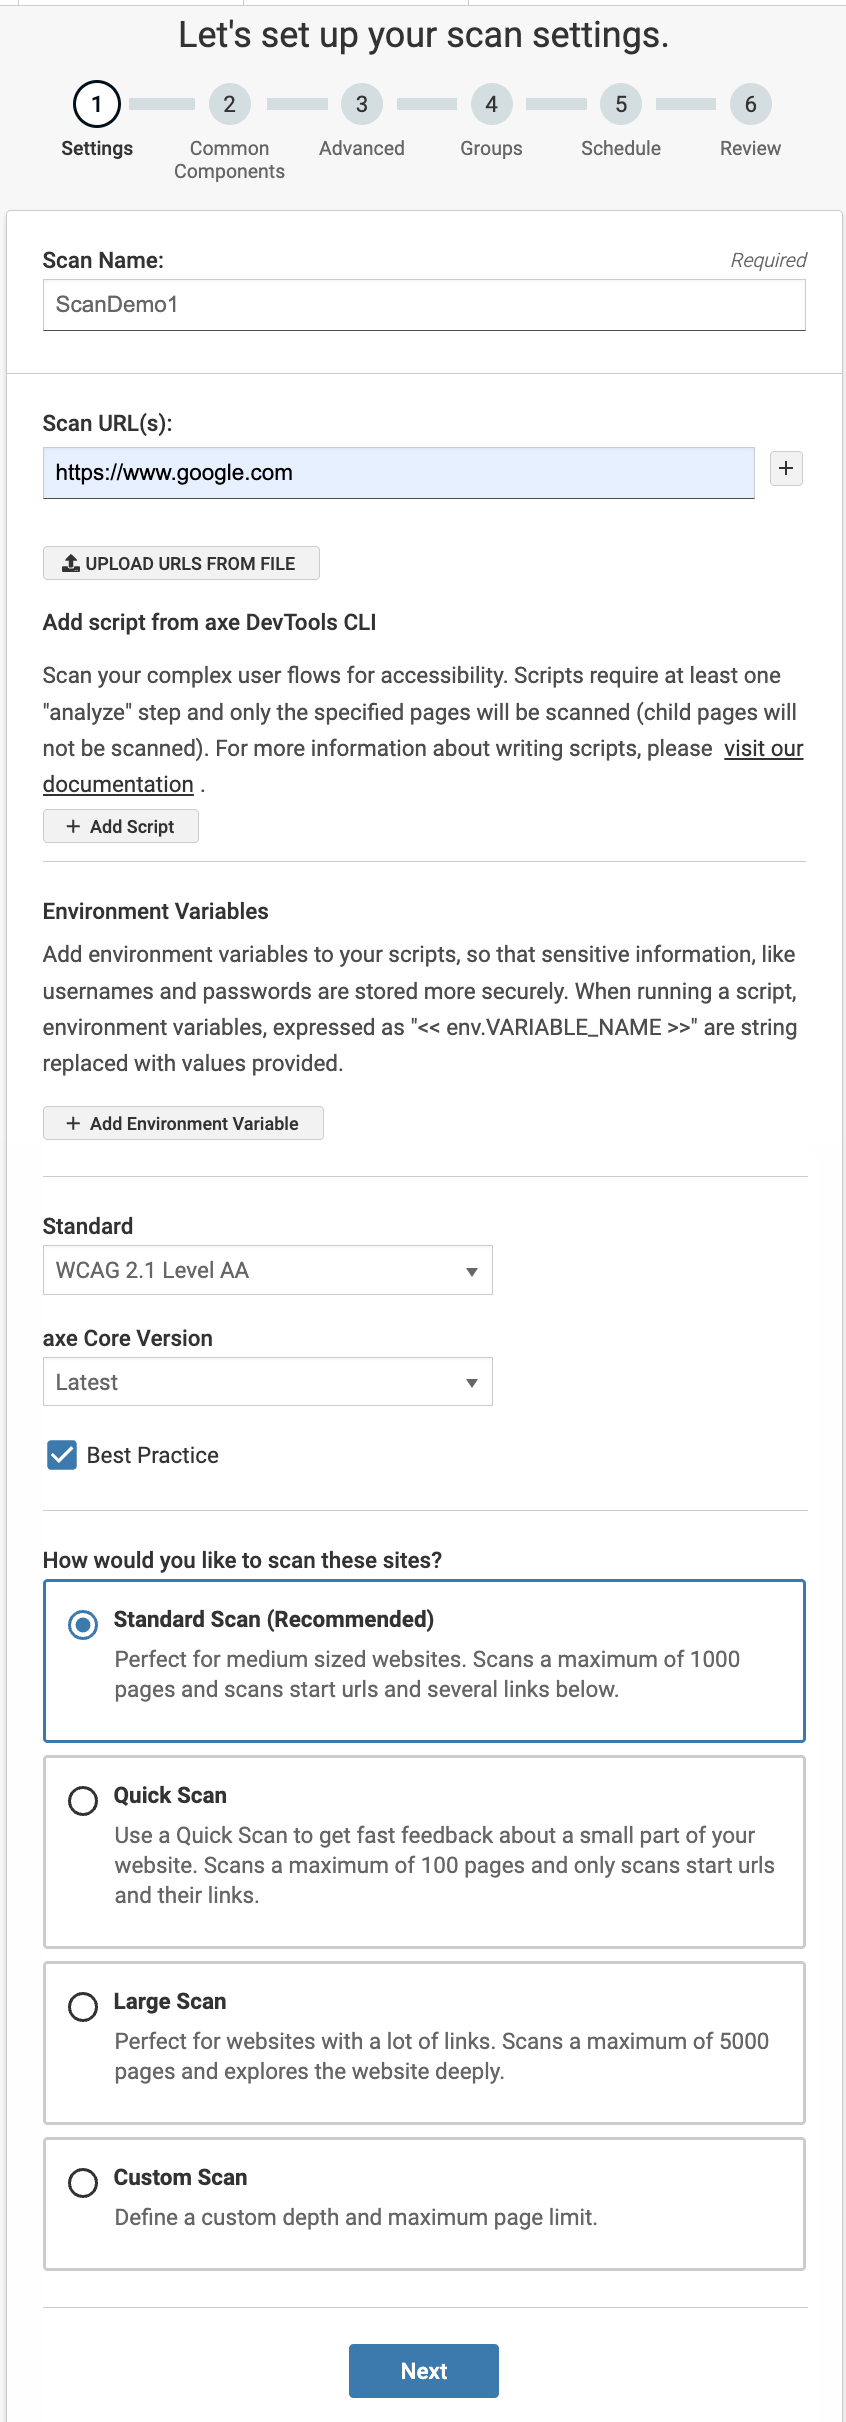
Task: Click step 5 Schedule circle
Action: 621,104
